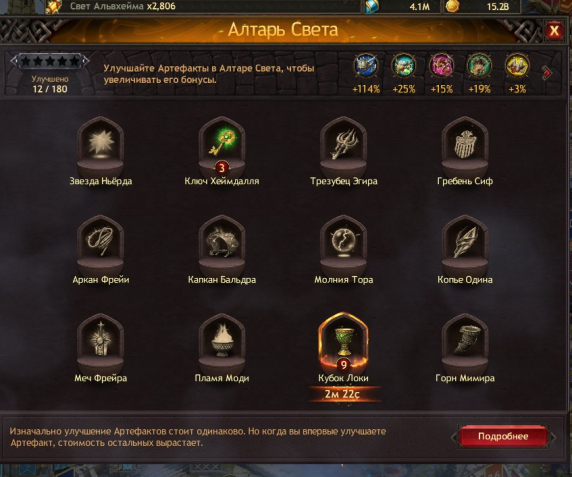572x477 pixels.
Task: Select the Молния Тора orb artifact
Action: pyautogui.click(x=343, y=245)
